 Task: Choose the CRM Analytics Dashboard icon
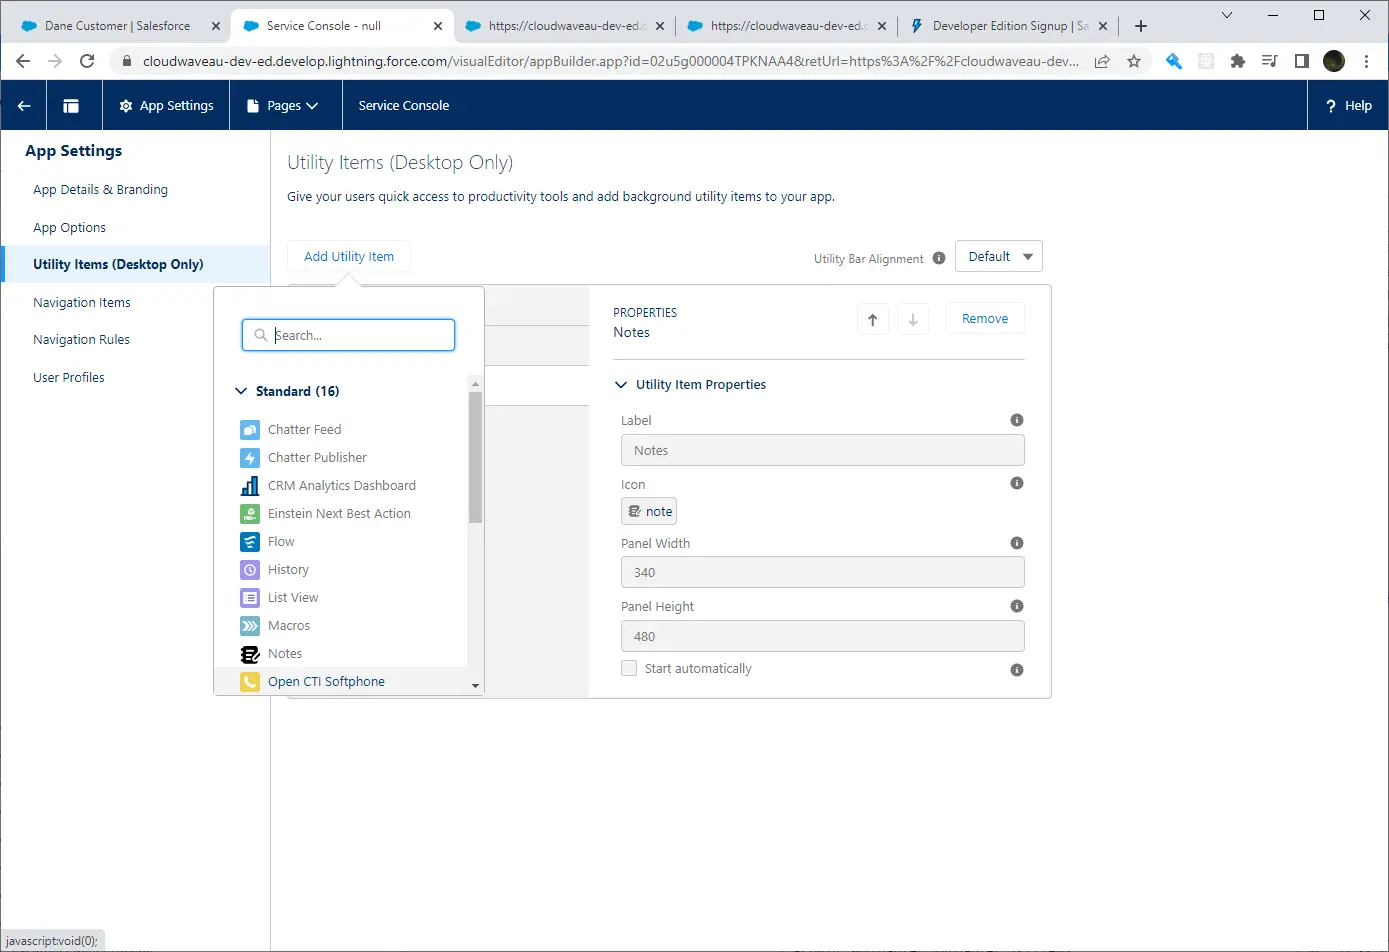coord(250,486)
